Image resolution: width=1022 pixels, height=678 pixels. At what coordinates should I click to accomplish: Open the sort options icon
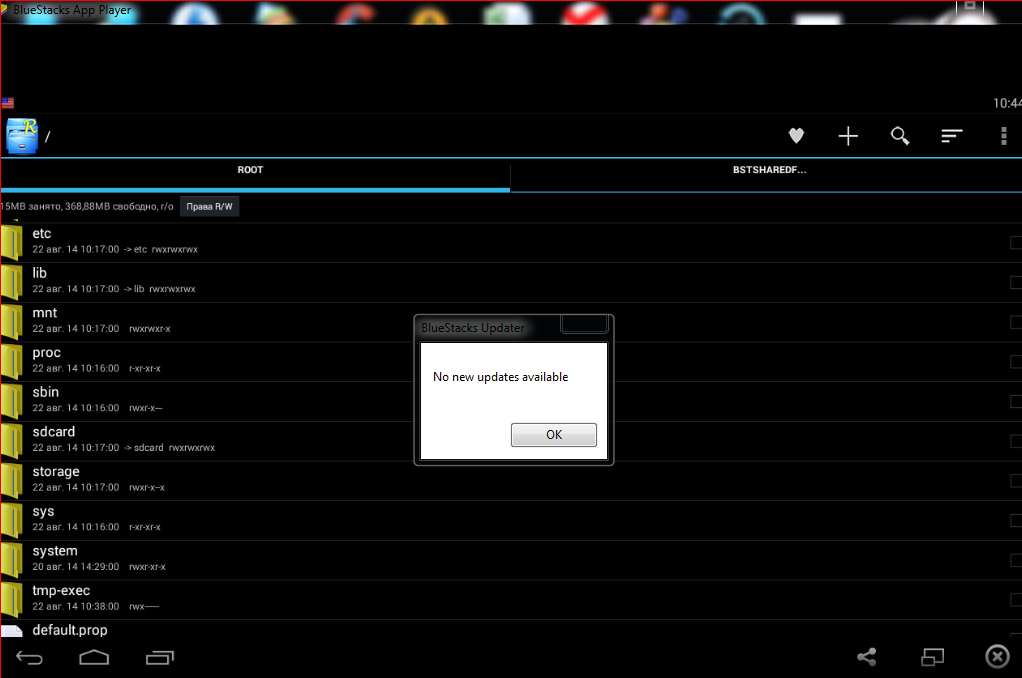tap(952, 136)
